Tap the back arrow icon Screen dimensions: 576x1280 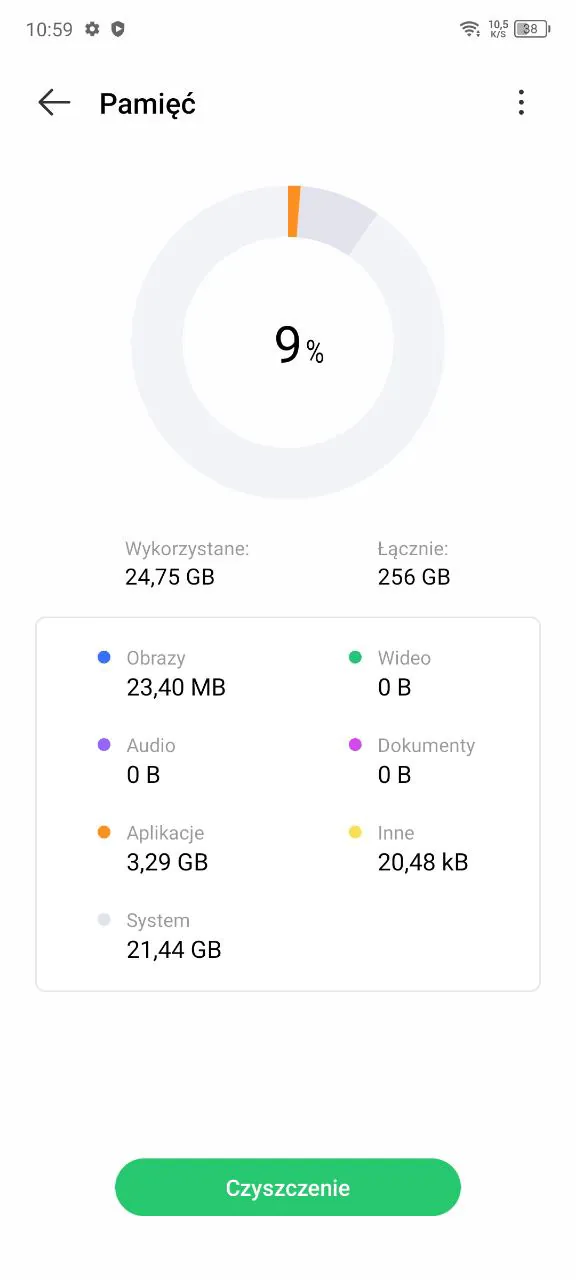coord(54,103)
